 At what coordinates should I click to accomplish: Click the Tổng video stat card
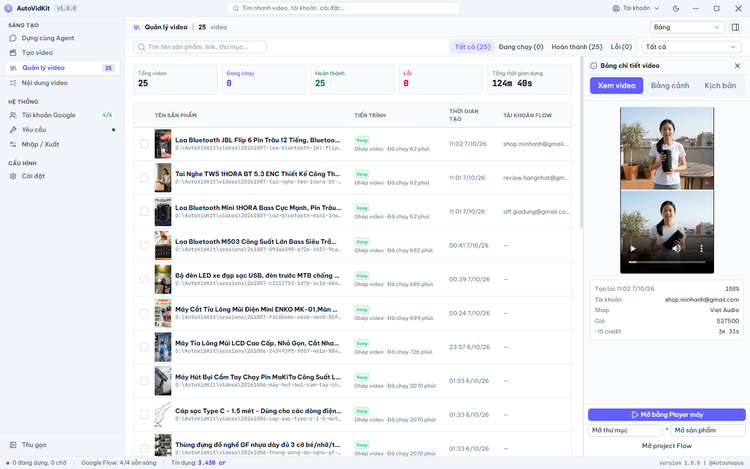point(175,79)
